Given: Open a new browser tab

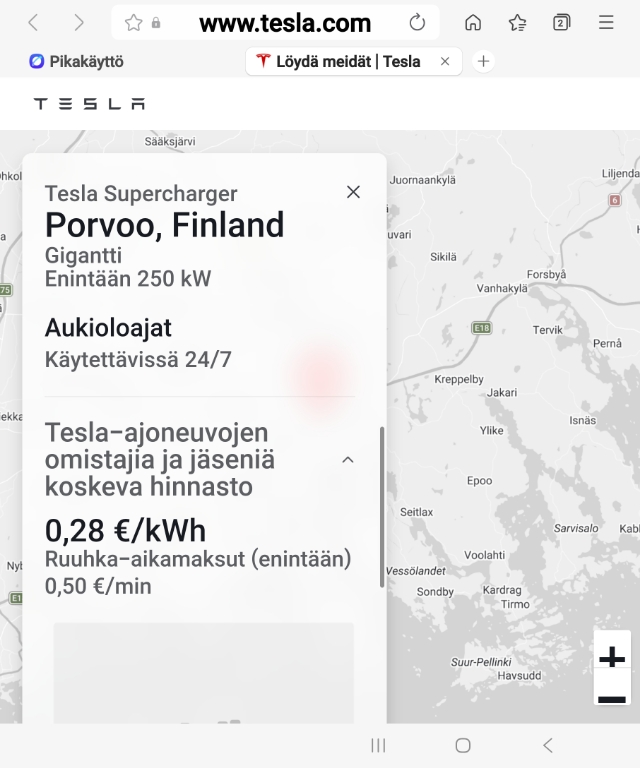Looking at the screenshot, I should click(483, 61).
